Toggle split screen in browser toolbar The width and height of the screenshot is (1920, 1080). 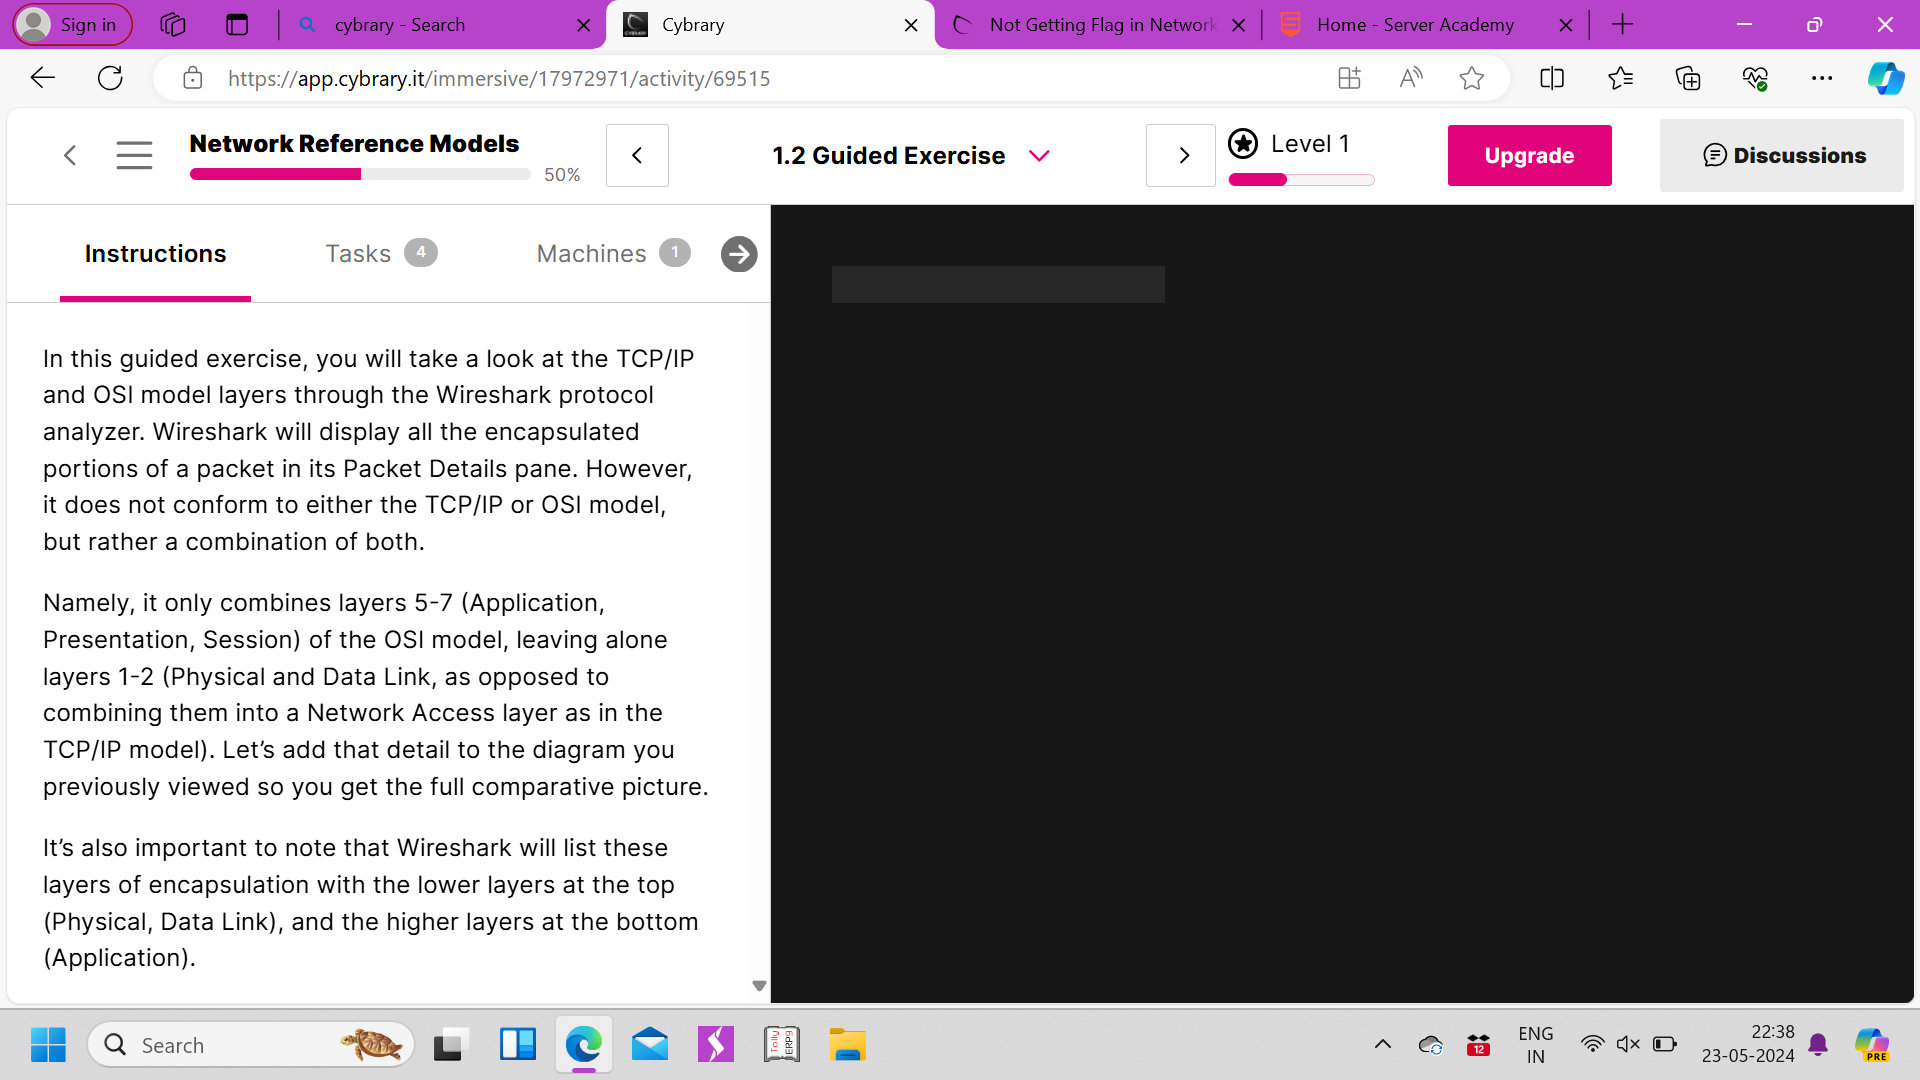pos(1551,78)
